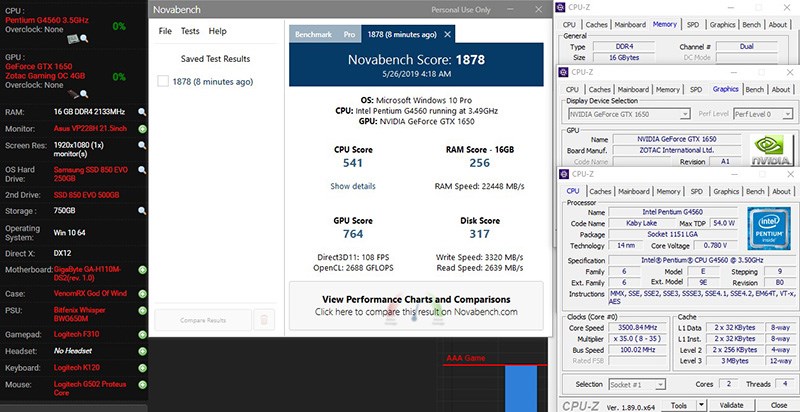Click the green plus on the Headset row
This screenshot has width=800, height=412.
point(142,351)
